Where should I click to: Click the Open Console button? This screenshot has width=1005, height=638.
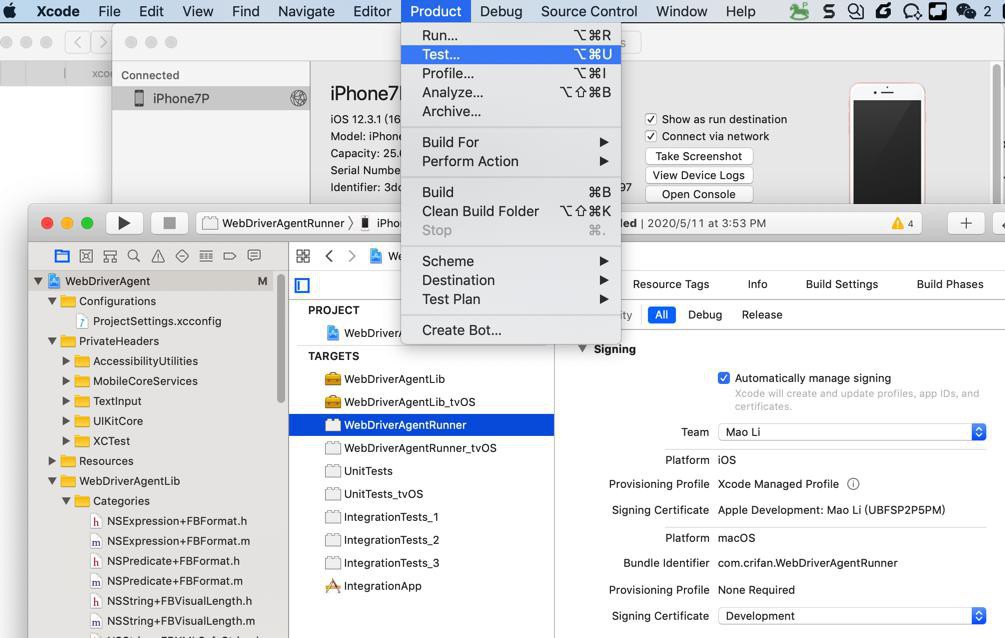coord(699,194)
